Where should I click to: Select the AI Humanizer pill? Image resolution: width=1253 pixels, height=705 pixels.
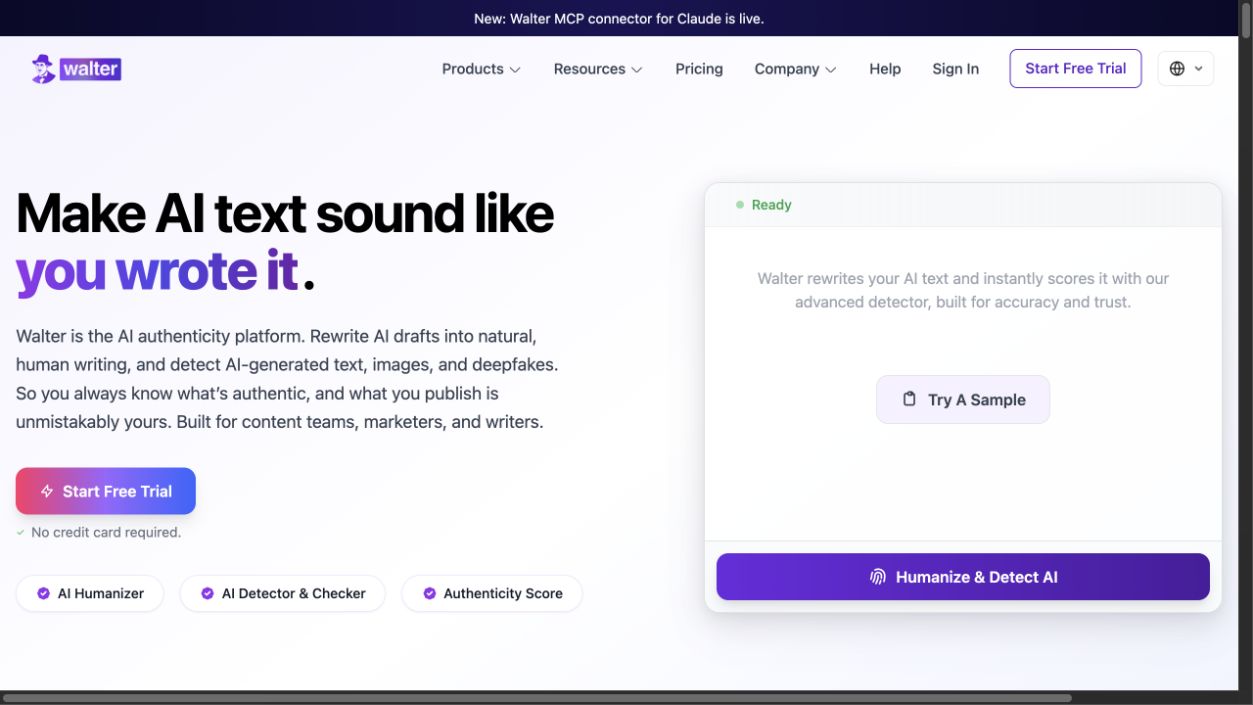tap(90, 593)
